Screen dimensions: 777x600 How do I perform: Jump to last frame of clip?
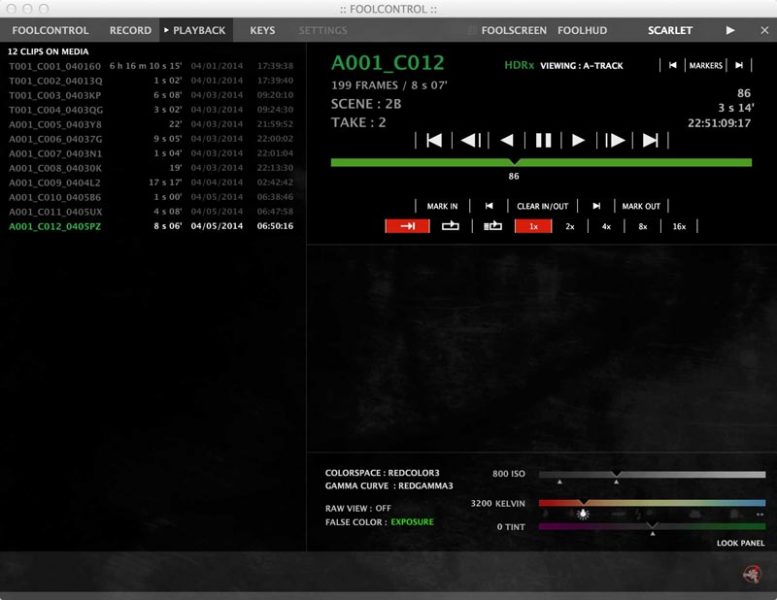tap(650, 141)
